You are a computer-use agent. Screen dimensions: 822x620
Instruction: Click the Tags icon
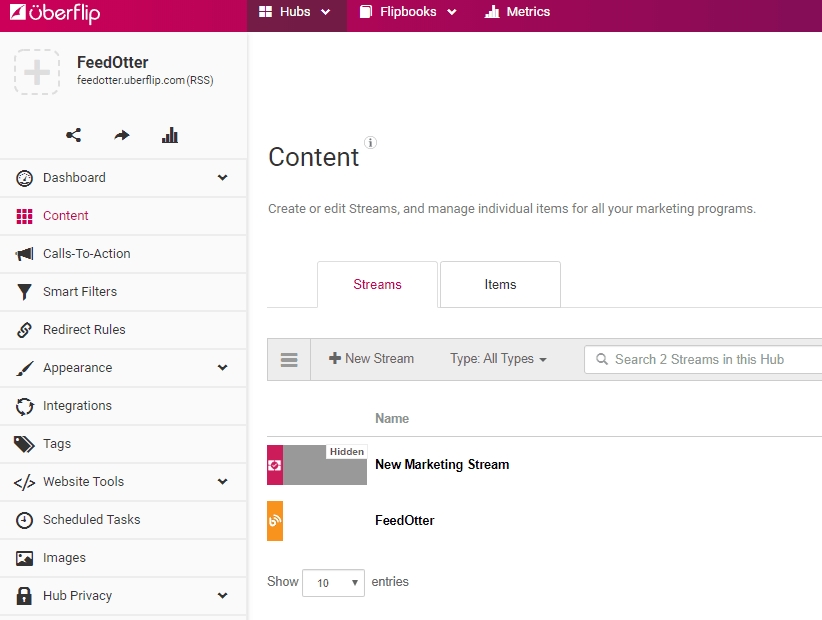[x=24, y=444]
